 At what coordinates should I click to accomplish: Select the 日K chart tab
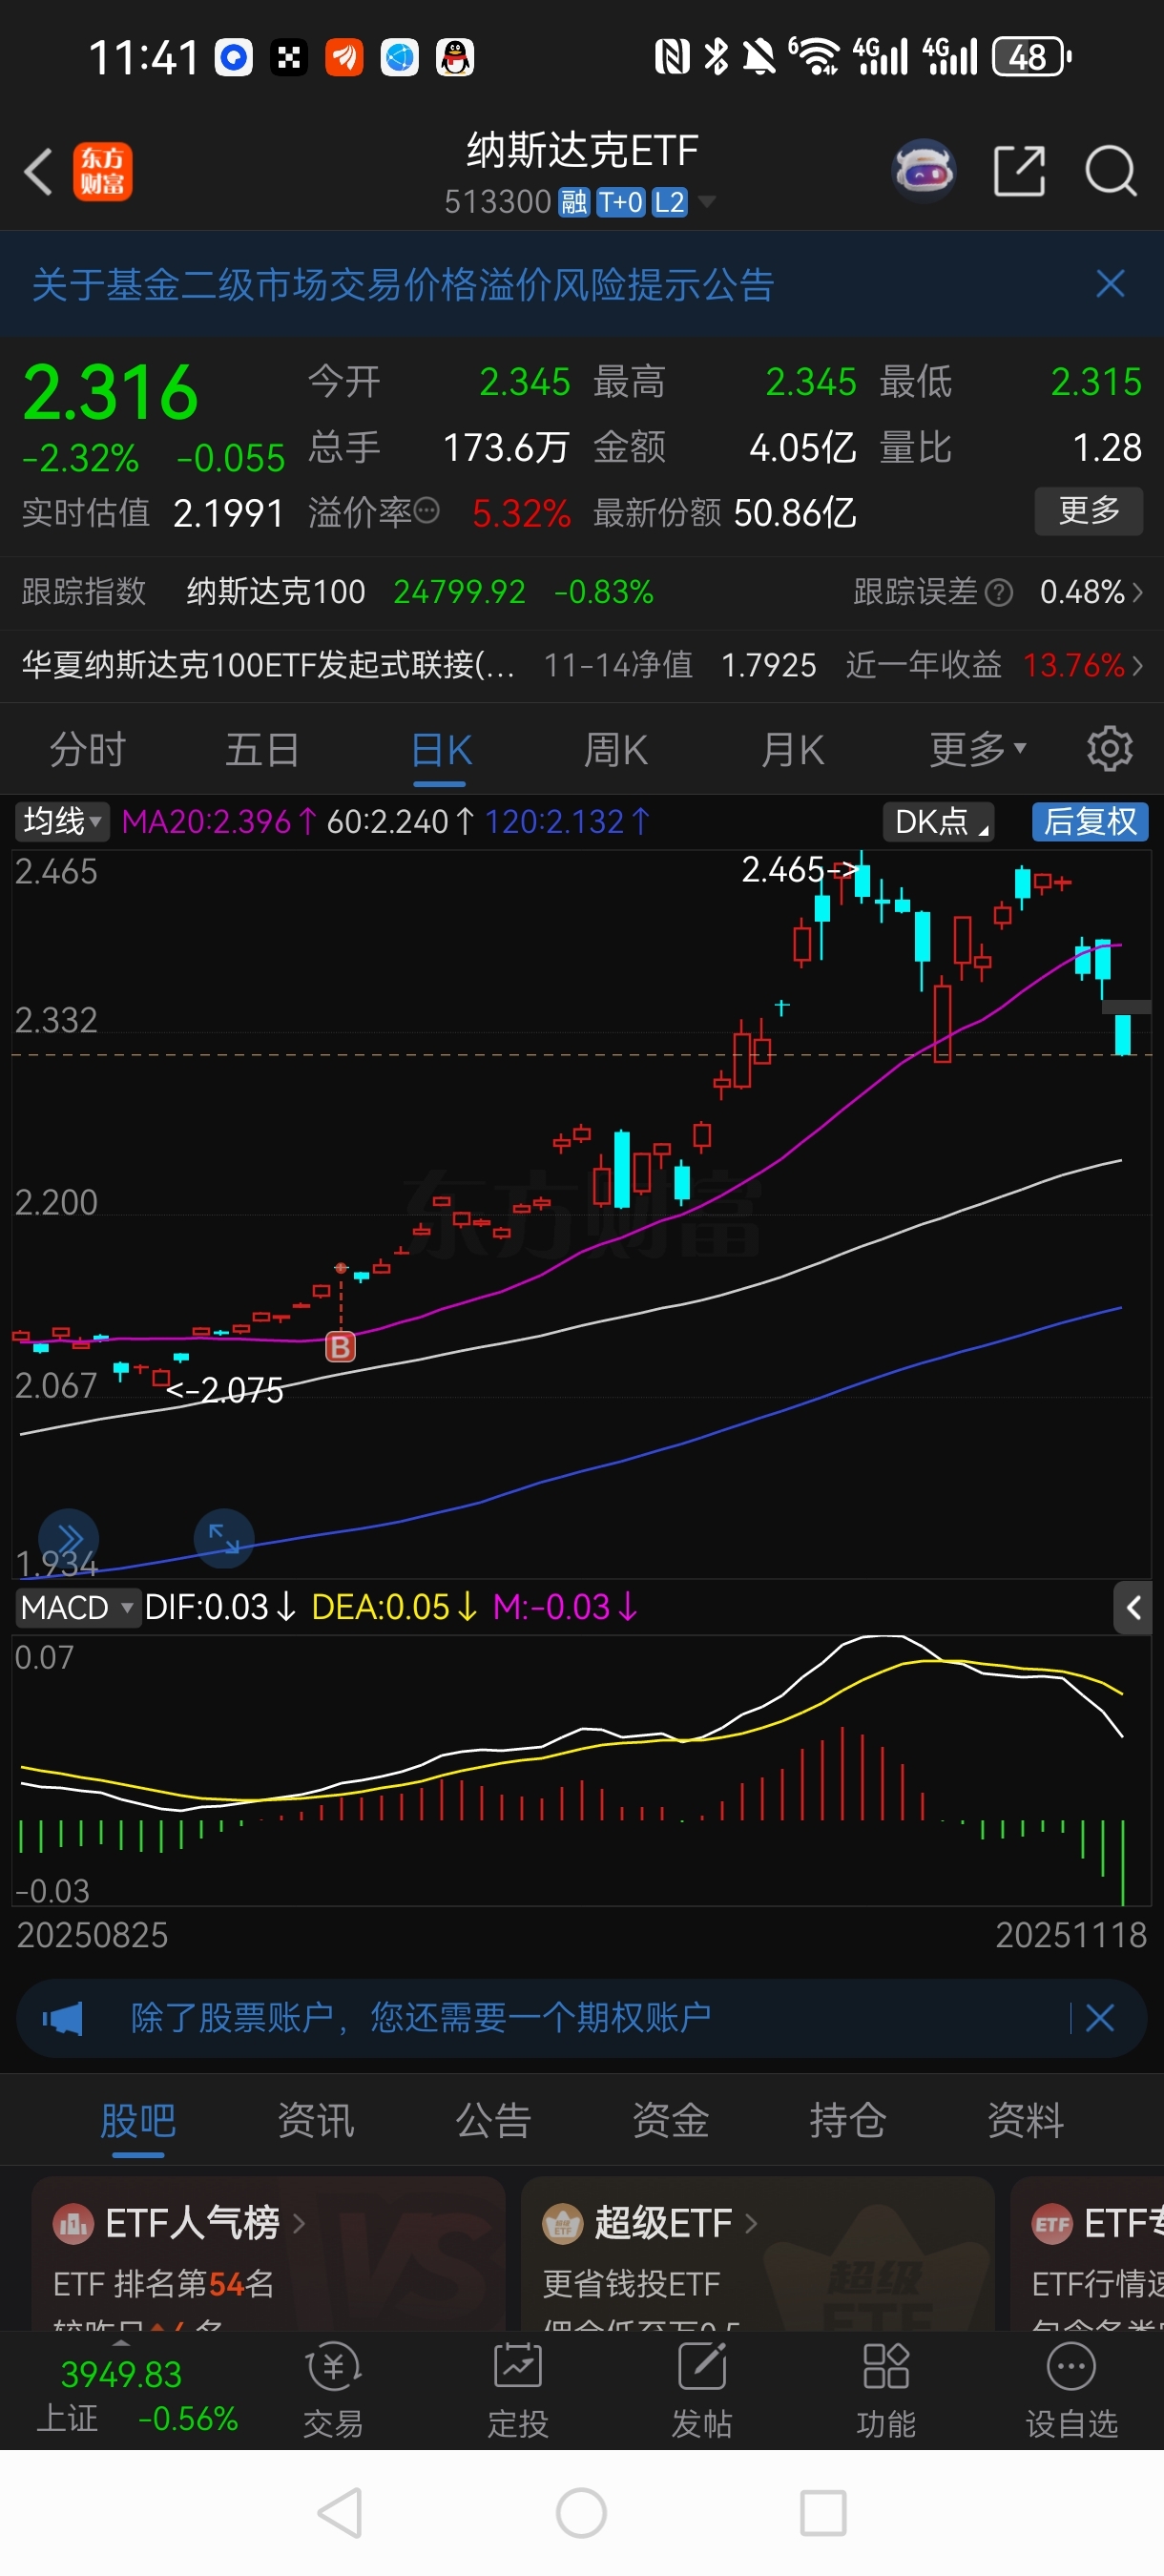(x=441, y=752)
